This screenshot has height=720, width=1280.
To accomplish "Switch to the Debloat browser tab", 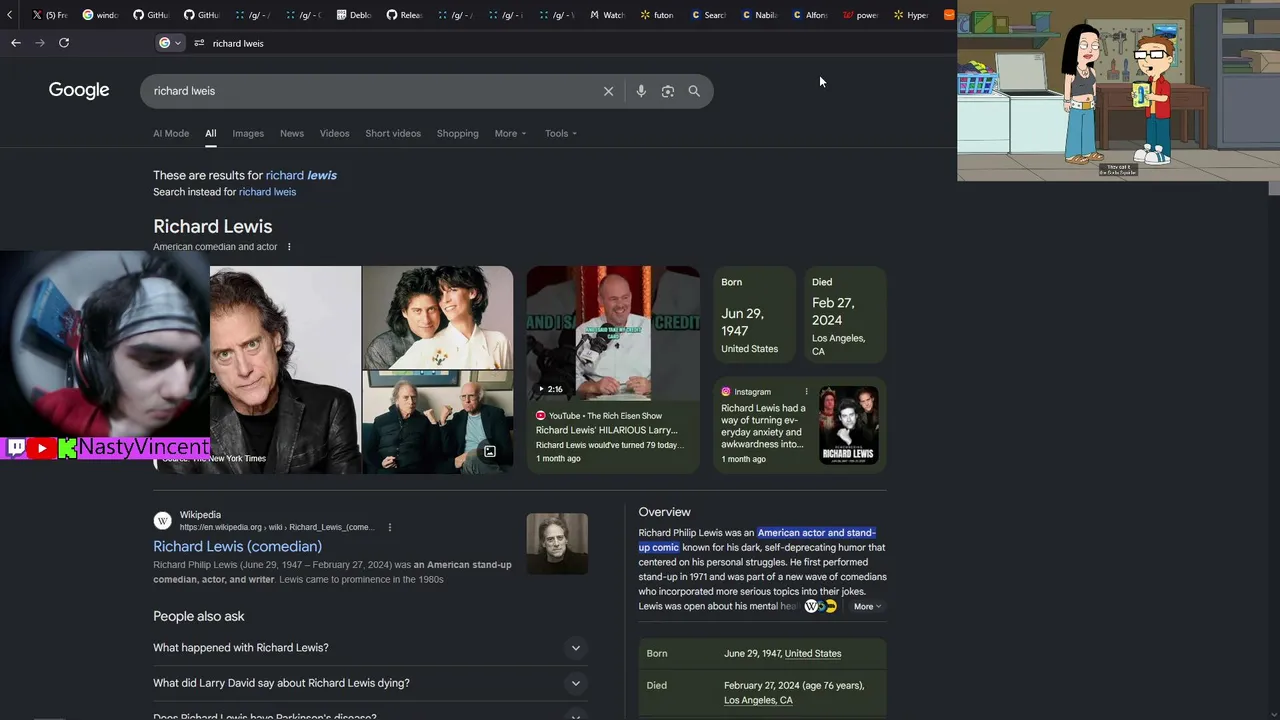I will 353,15.
